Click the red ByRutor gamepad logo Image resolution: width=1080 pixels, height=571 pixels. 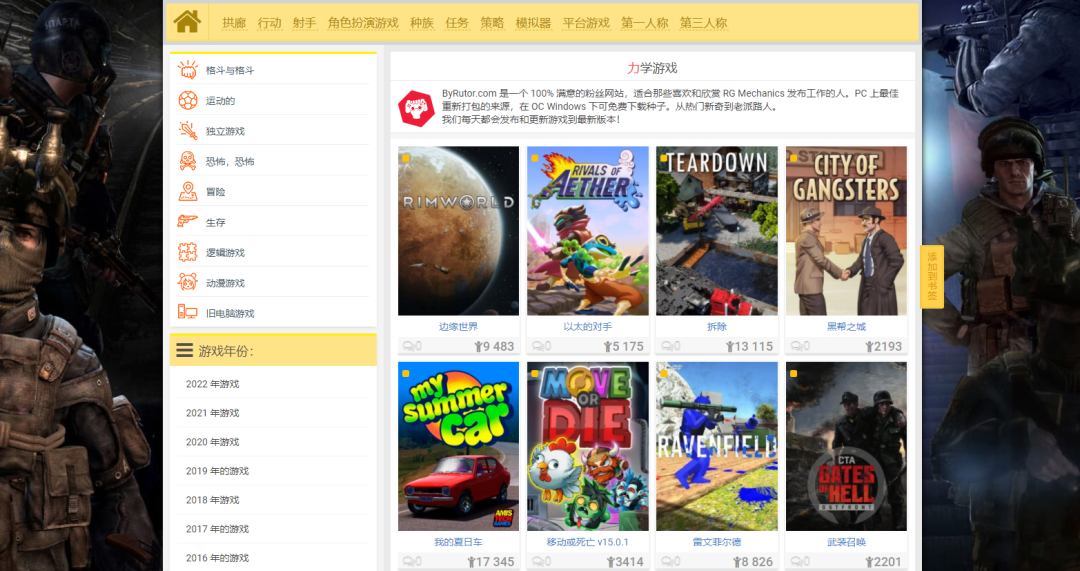click(x=416, y=108)
